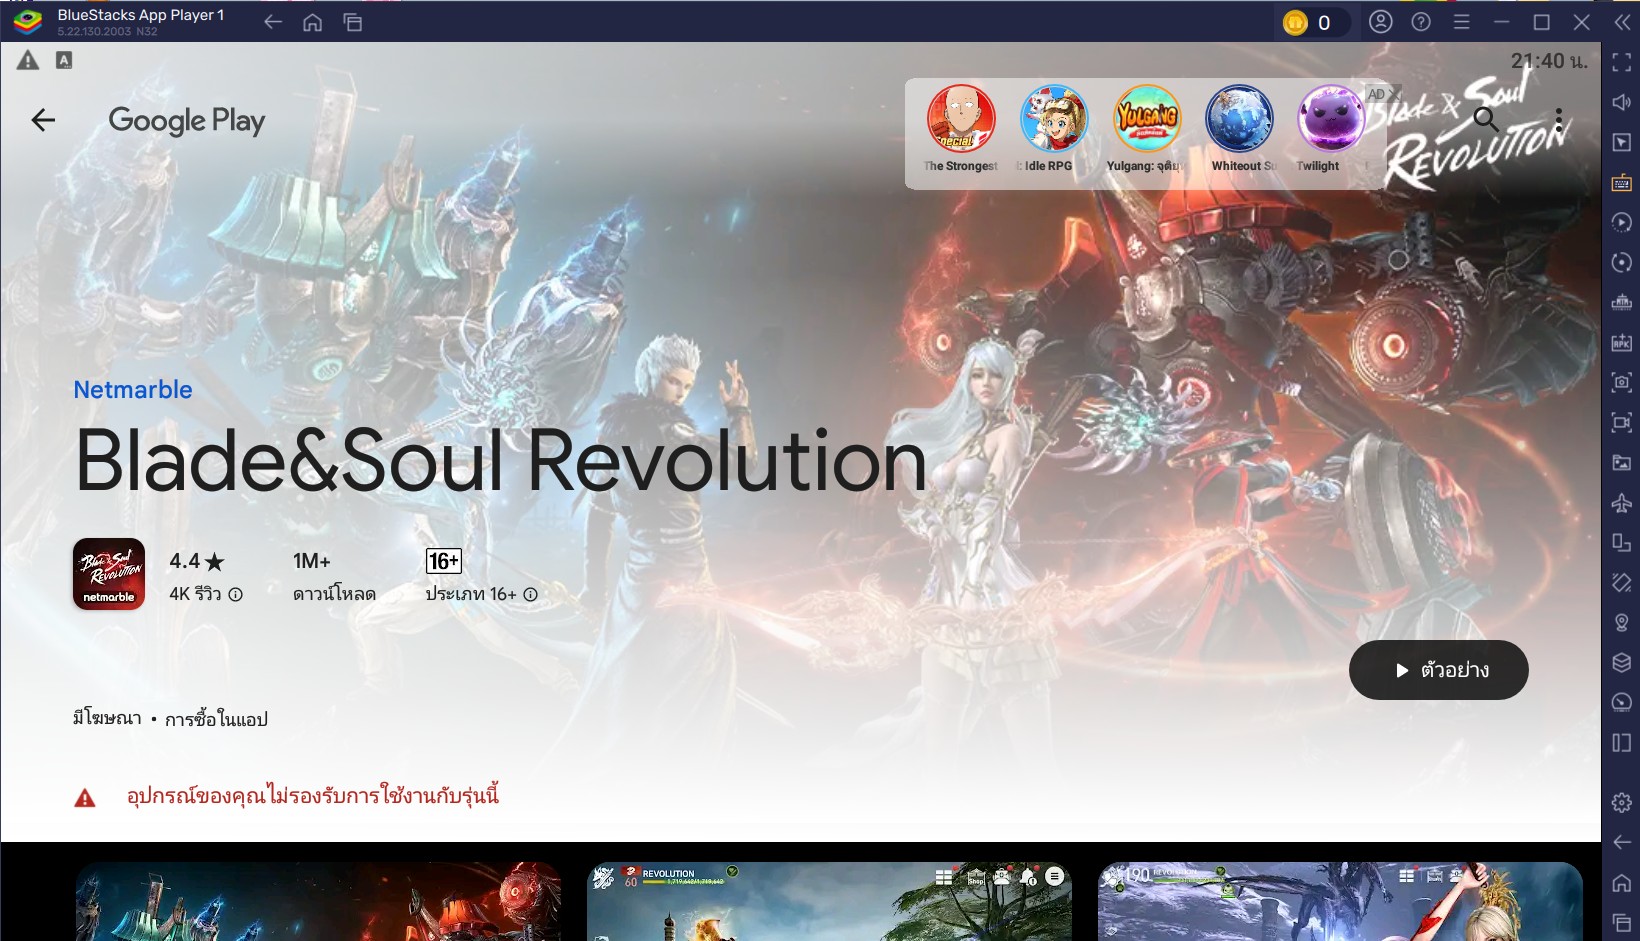Open the stacked layers multi-instance icon

coord(1622,662)
